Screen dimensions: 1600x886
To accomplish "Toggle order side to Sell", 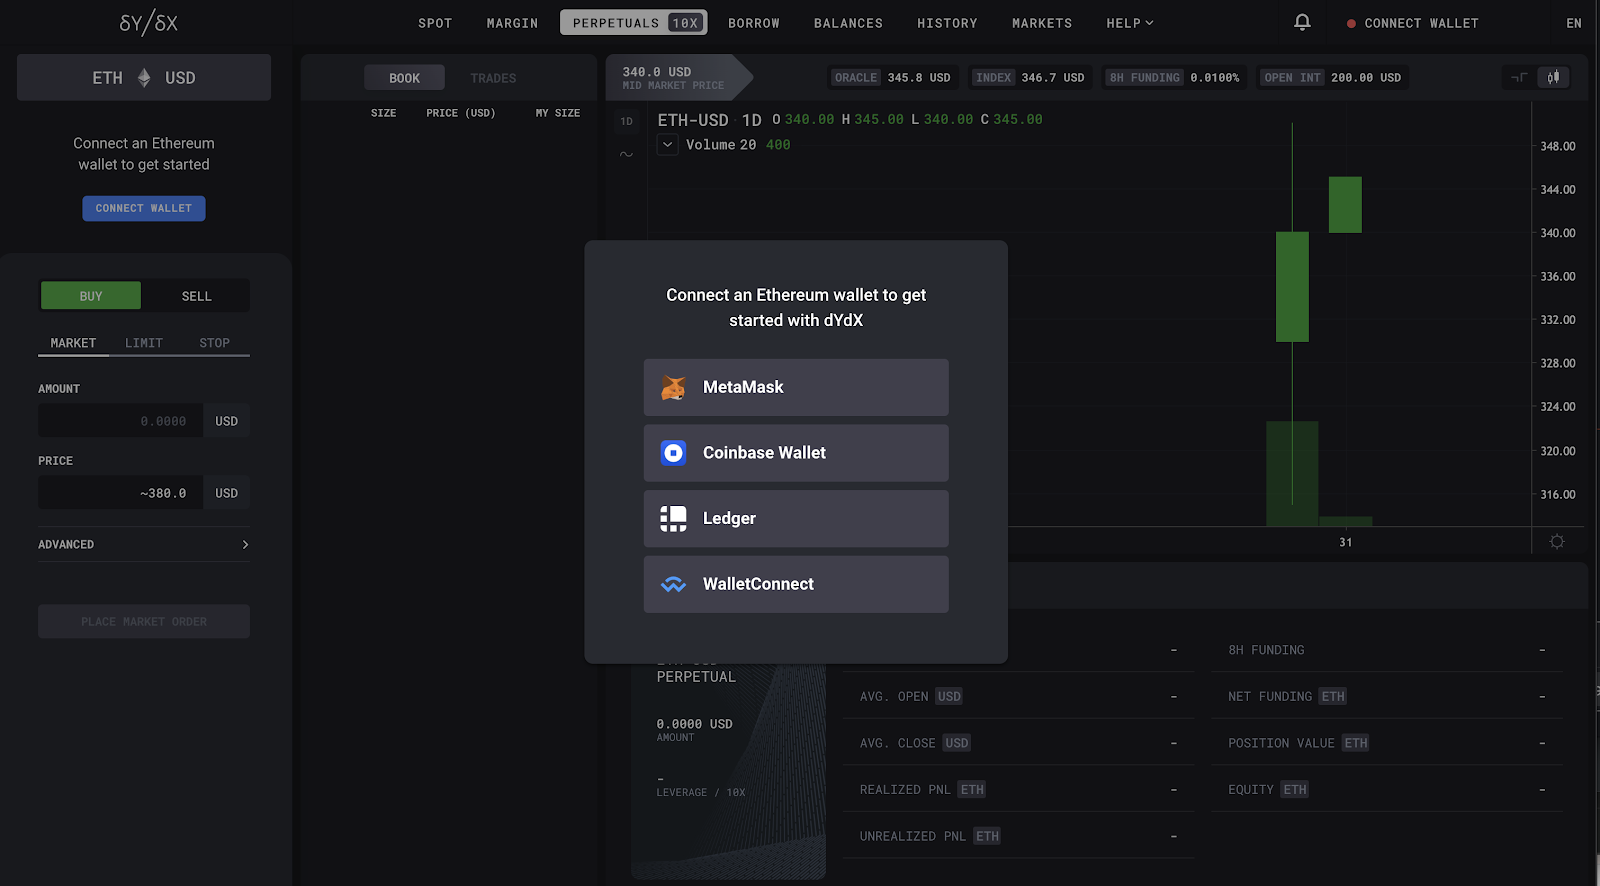I will (196, 296).
